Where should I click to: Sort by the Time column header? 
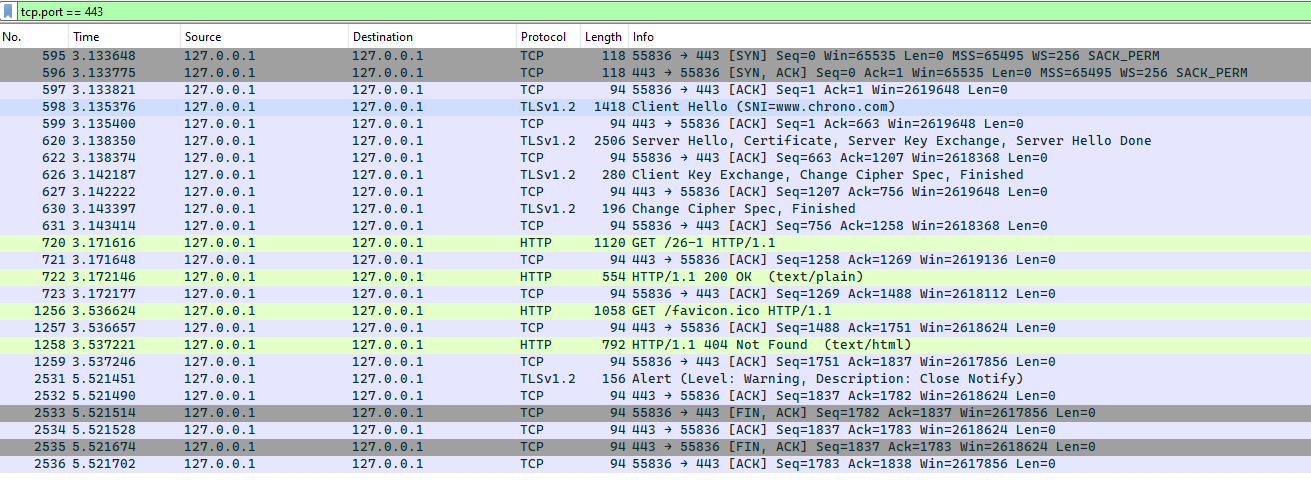coord(124,37)
